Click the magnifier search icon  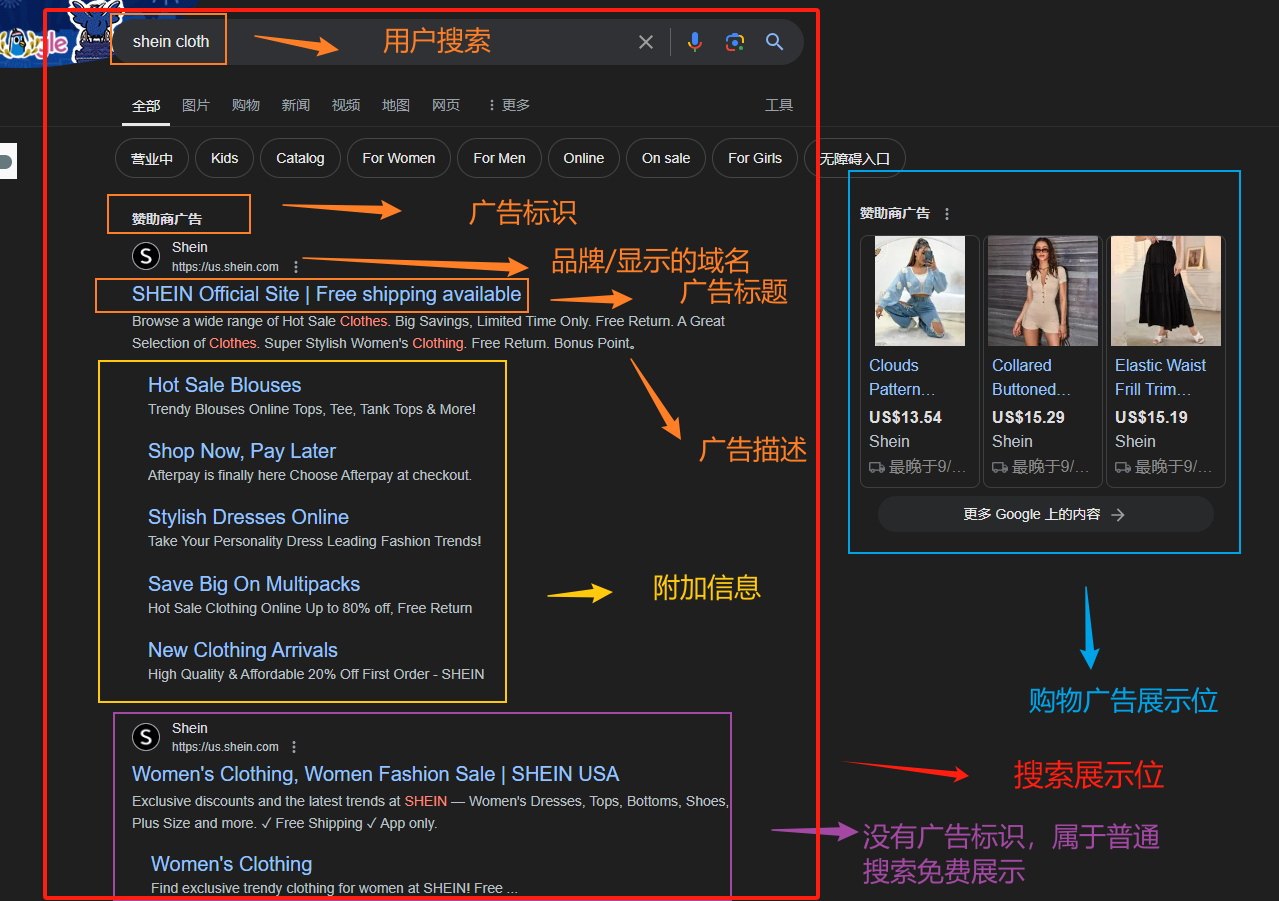pyautogui.click(x=775, y=42)
